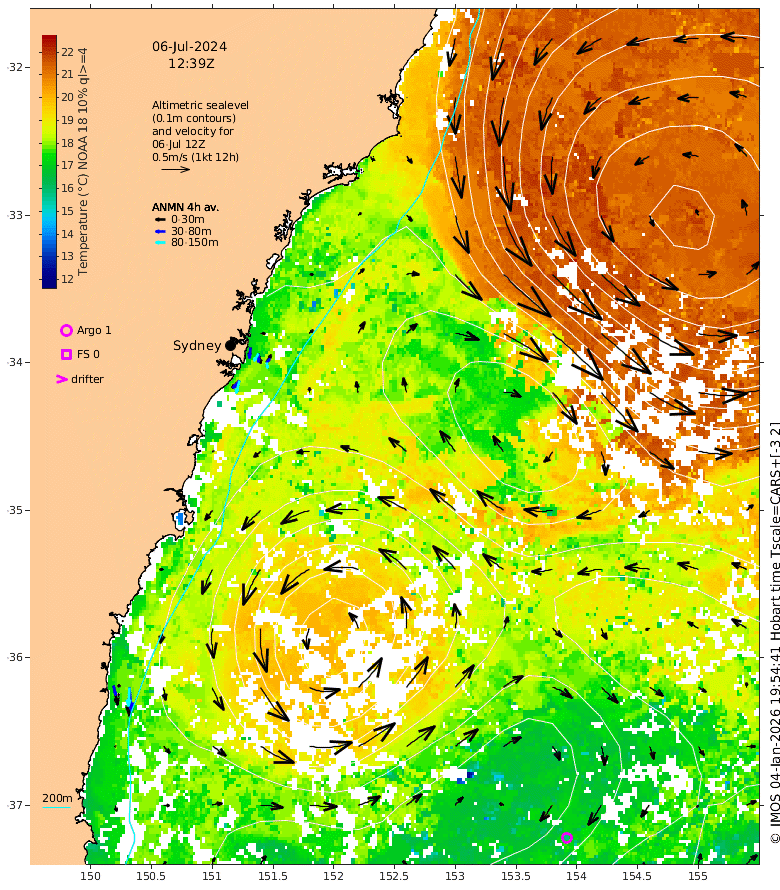Click the '0-30m' depth legend text
Image resolution: width=780 pixels, height=890 pixels.
(x=188, y=219)
